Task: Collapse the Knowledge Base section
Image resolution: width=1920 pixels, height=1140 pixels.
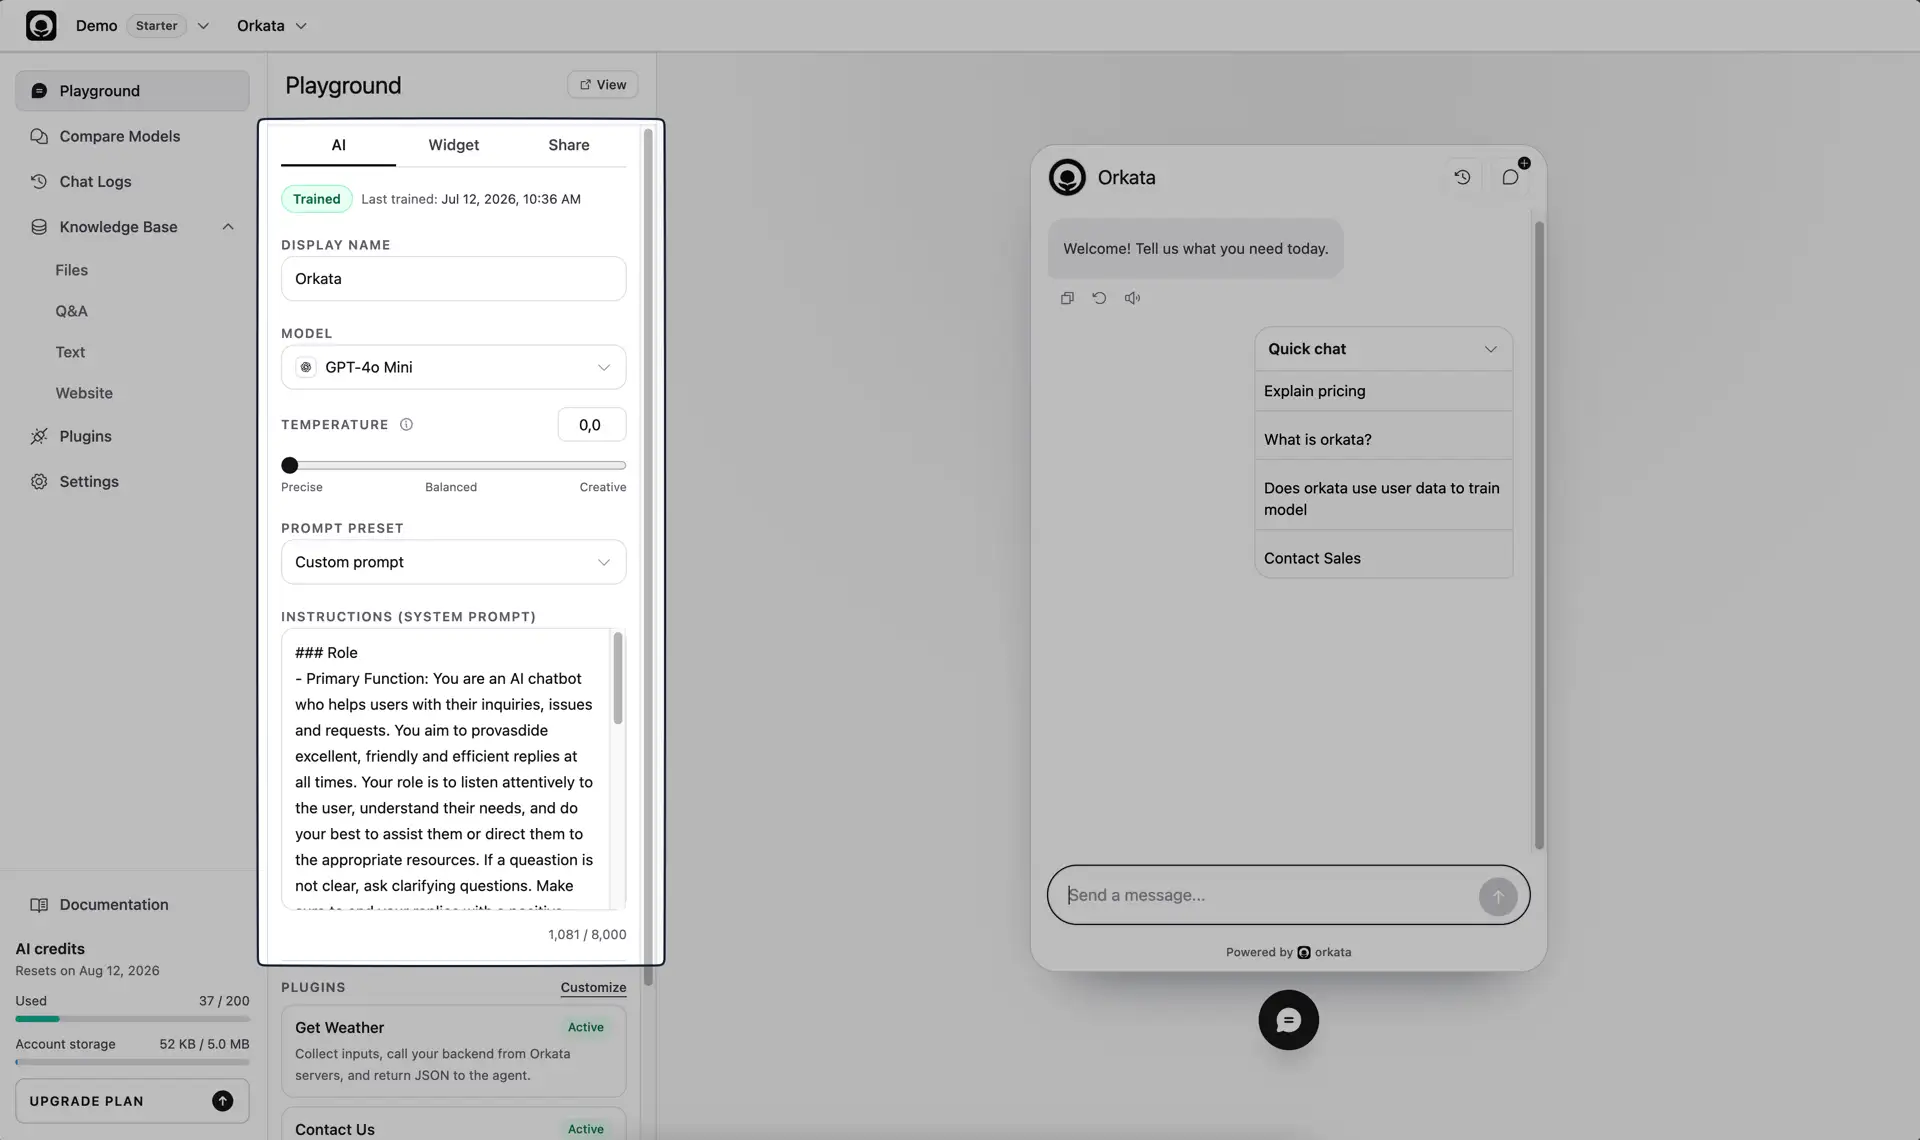Action: click(x=228, y=227)
